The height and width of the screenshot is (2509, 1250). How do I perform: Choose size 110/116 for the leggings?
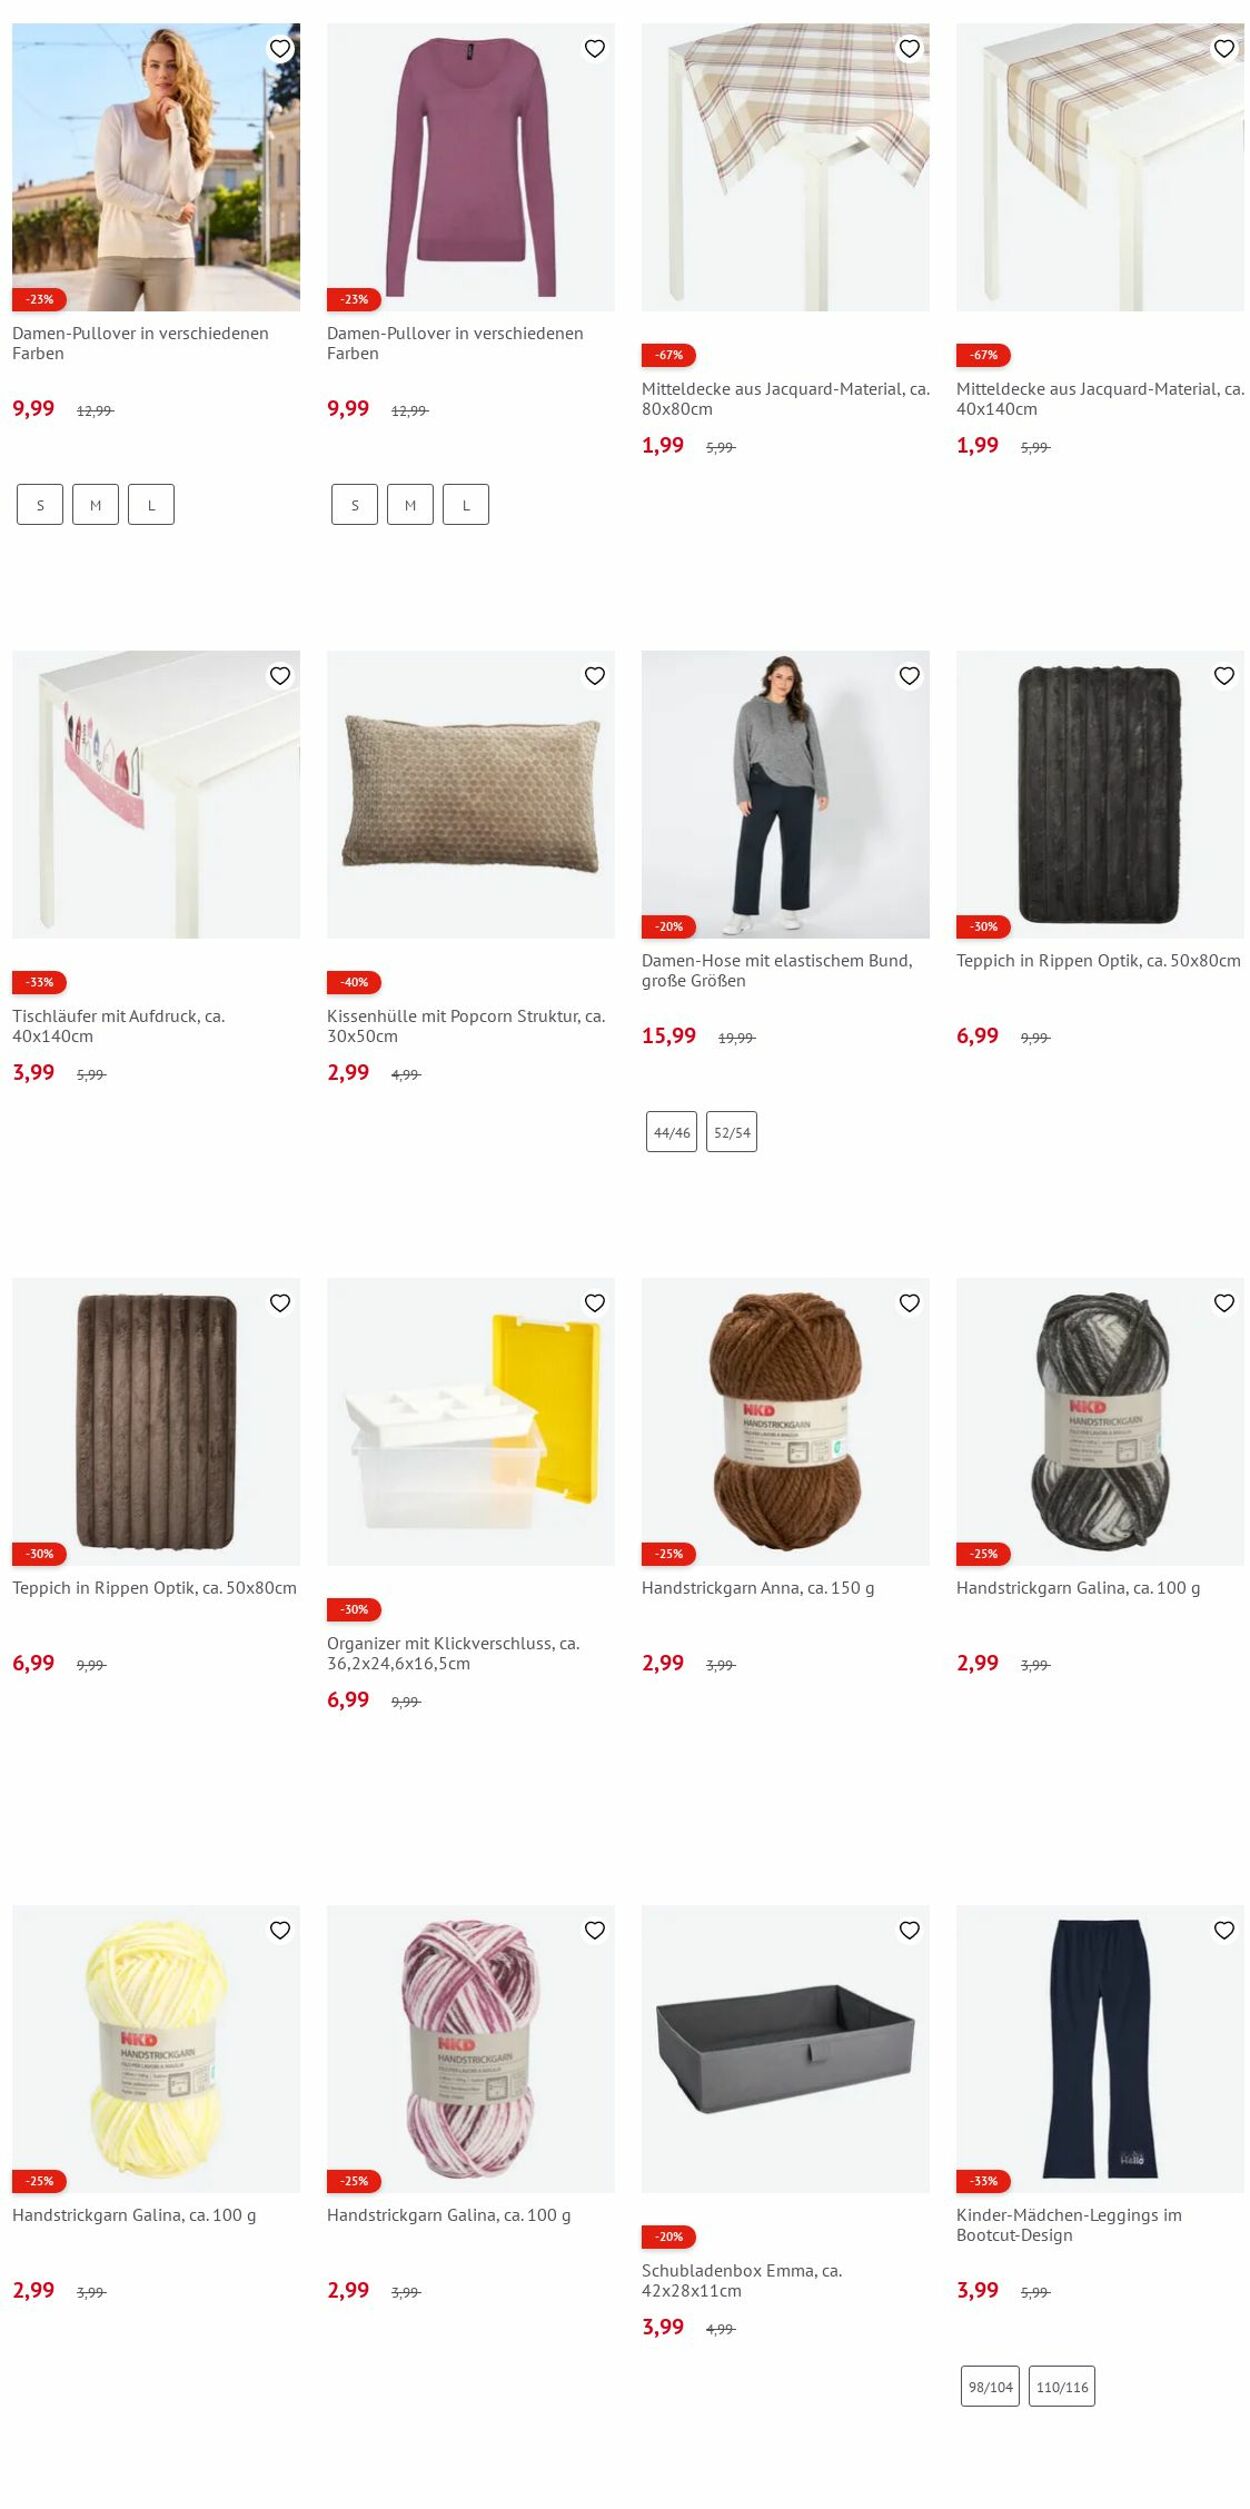(1062, 2386)
